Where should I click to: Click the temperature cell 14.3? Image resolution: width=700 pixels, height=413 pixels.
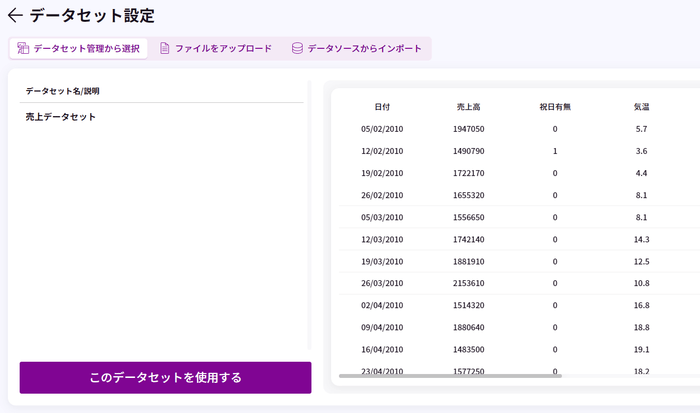pyautogui.click(x=641, y=239)
